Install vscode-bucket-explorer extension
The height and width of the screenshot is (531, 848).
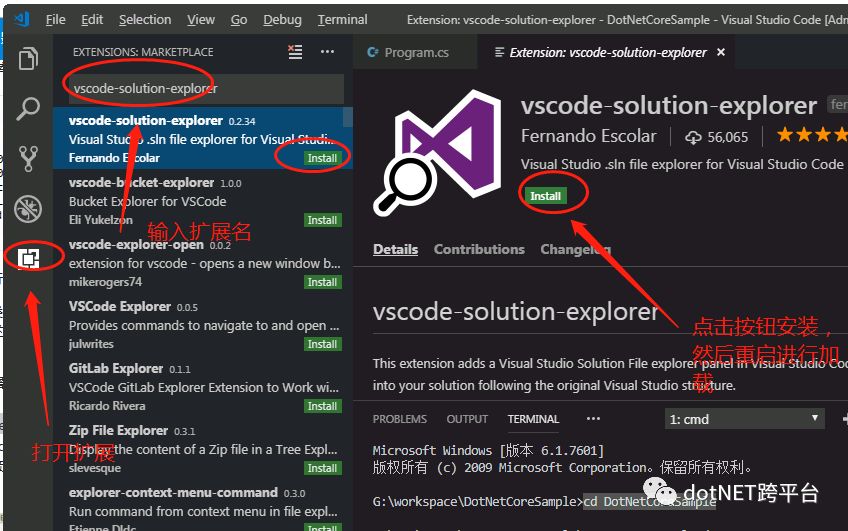click(322, 220)
